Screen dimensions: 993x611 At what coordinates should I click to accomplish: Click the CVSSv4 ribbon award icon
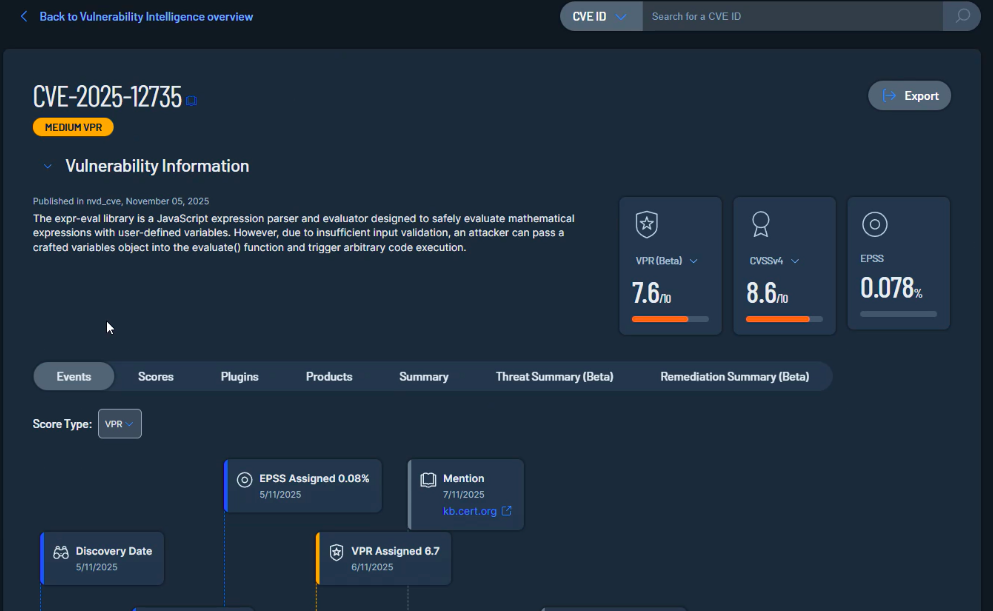click(x=760, y=225)
